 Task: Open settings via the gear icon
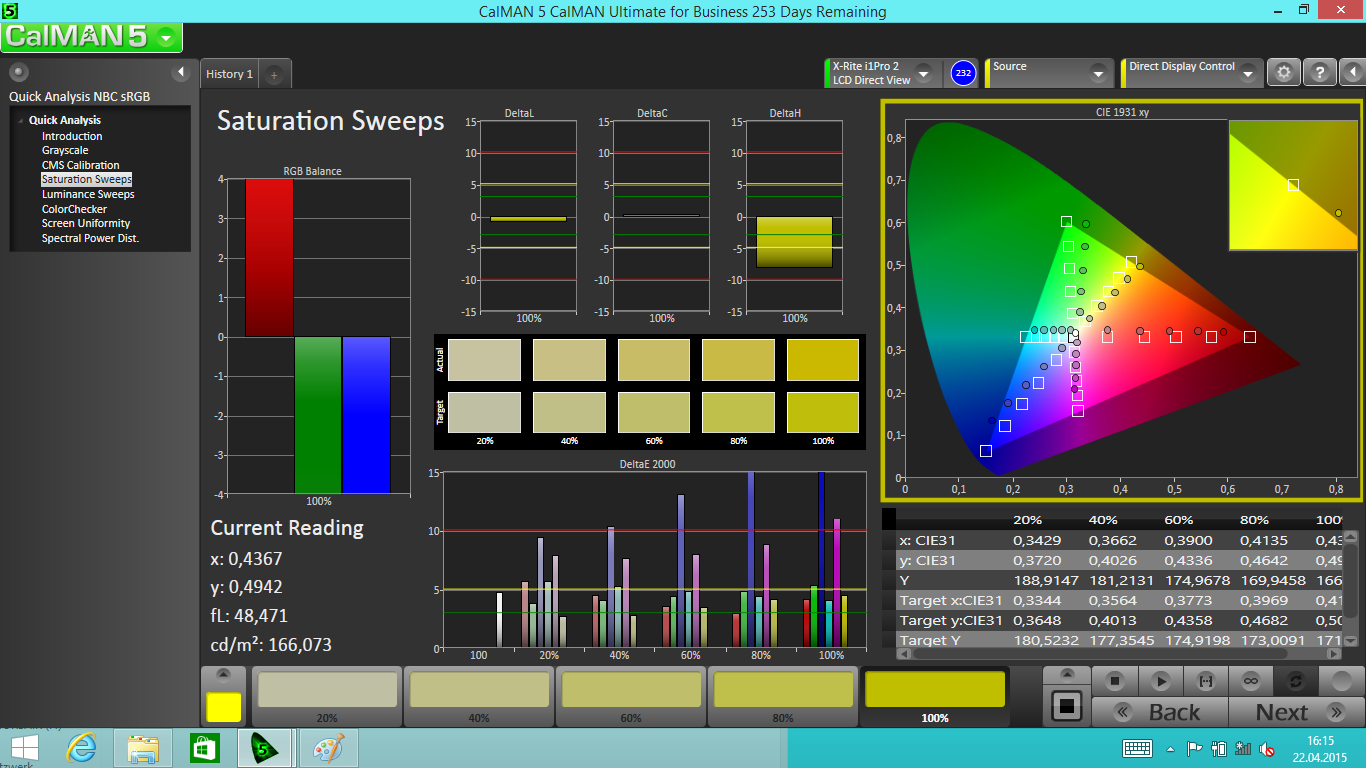point(1284,72)
